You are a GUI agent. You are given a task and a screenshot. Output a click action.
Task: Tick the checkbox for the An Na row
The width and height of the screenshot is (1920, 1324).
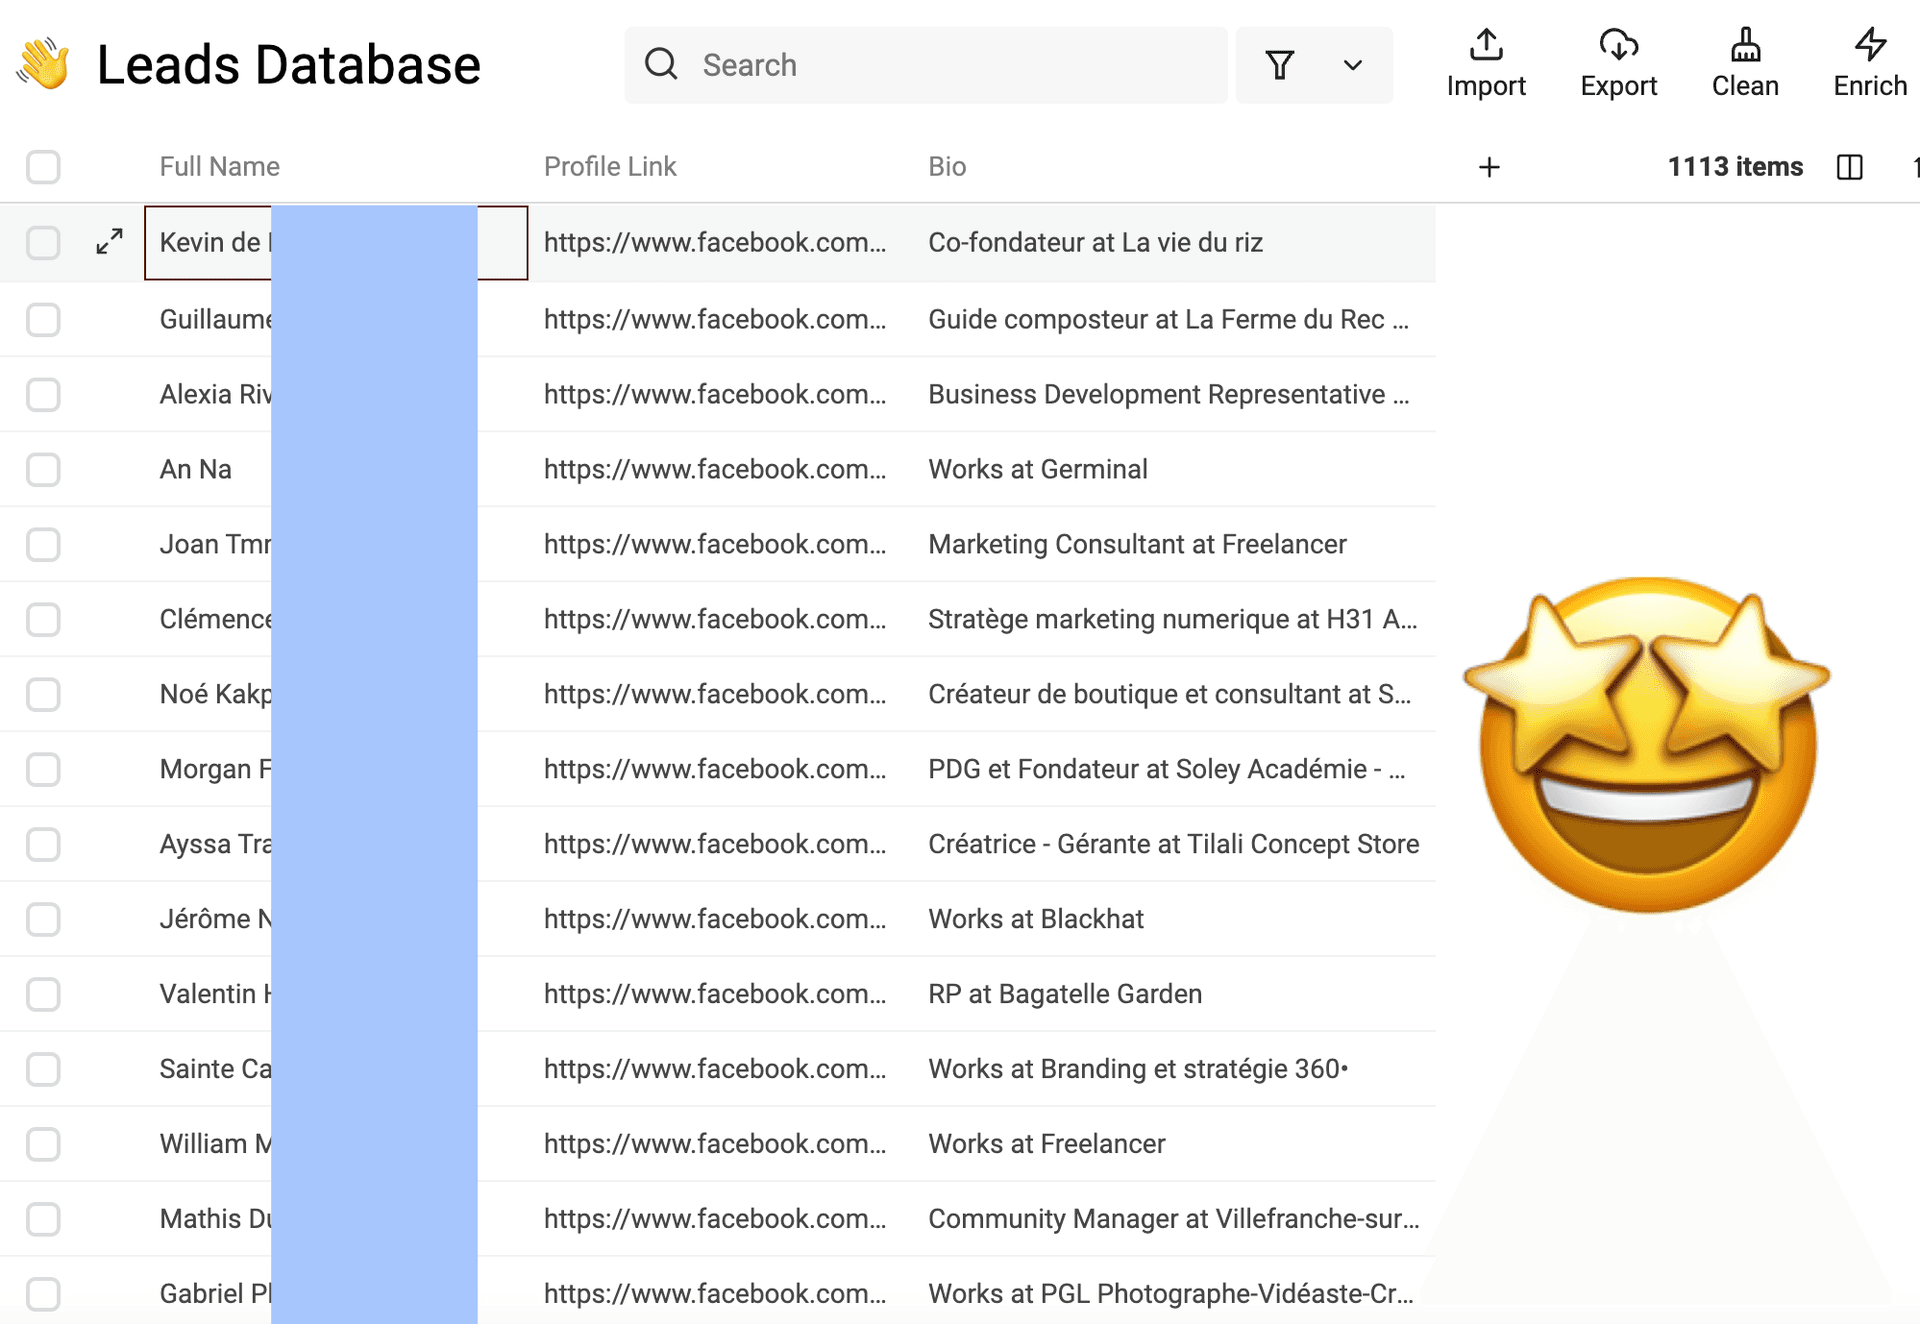[43, 469]
